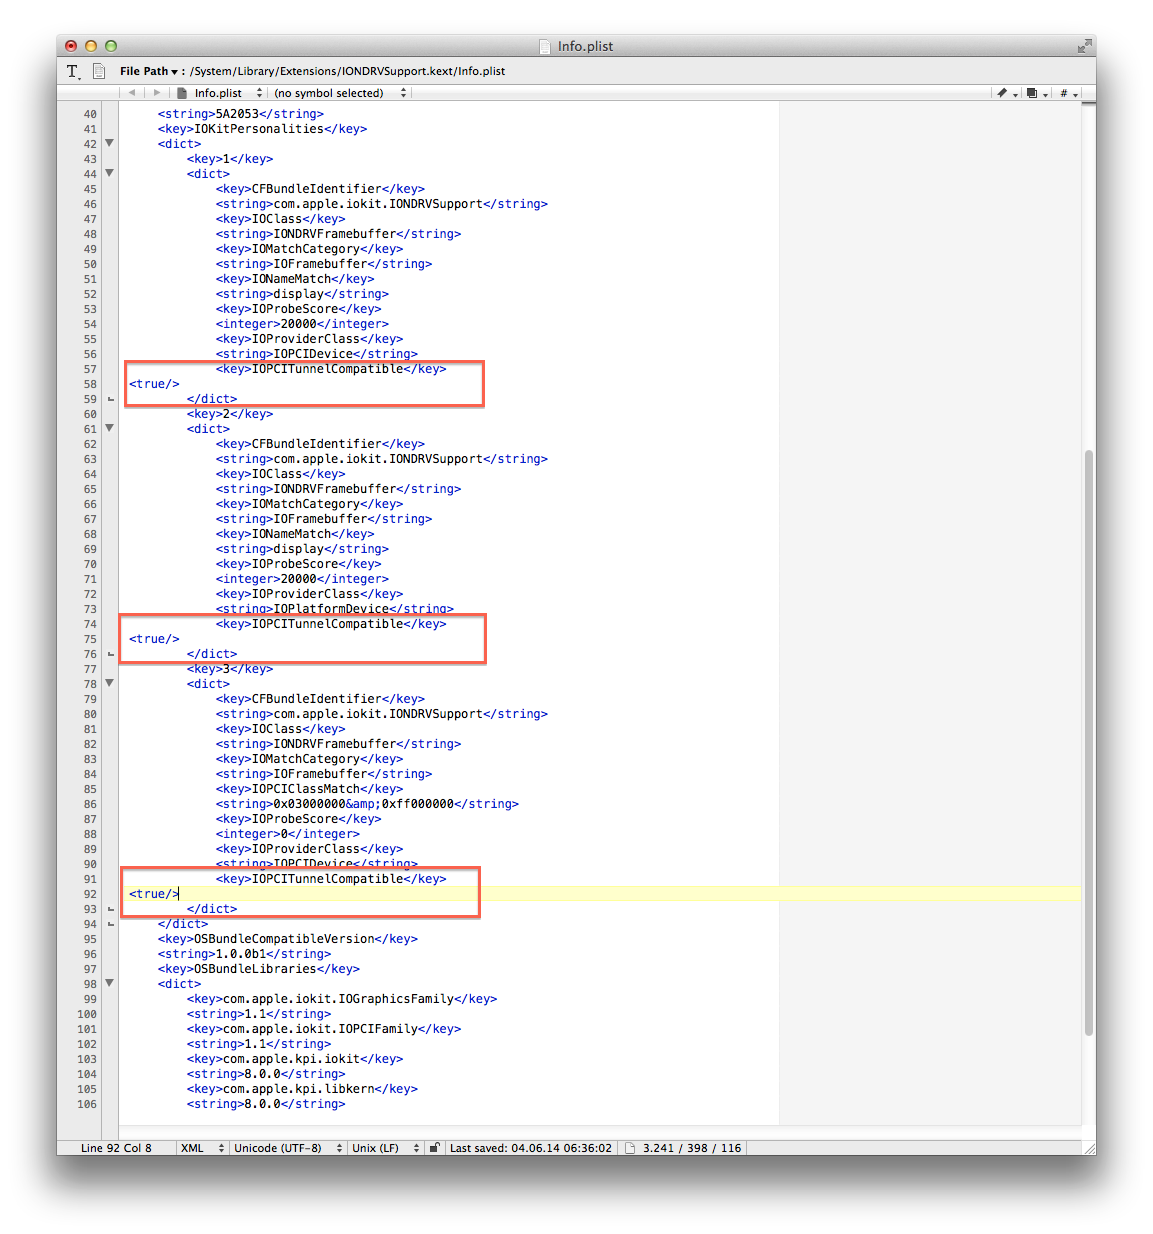This screenshot has width=1153, height=1234.
Task: Open the Unix (LF) line endings popup
Action: (386, 1148)
